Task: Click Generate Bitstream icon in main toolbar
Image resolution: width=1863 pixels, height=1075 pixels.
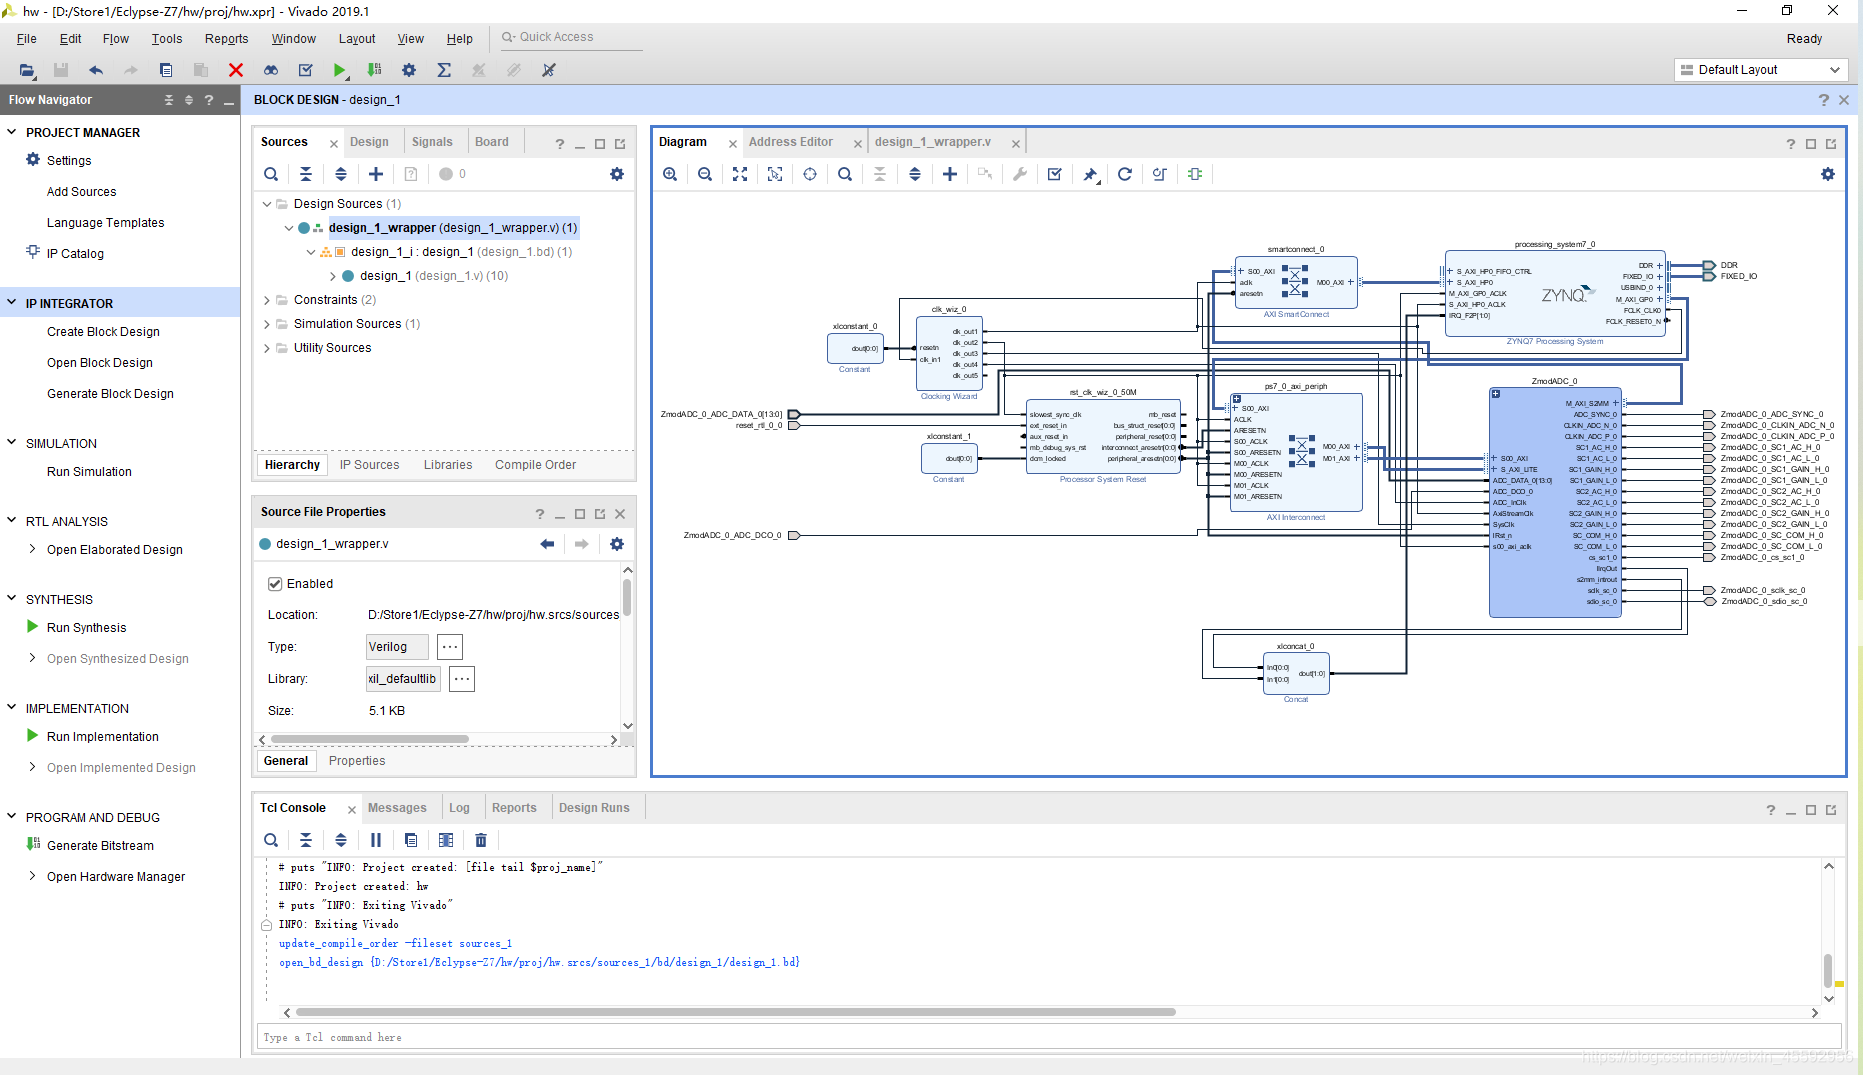Action: tap(374, 70)
